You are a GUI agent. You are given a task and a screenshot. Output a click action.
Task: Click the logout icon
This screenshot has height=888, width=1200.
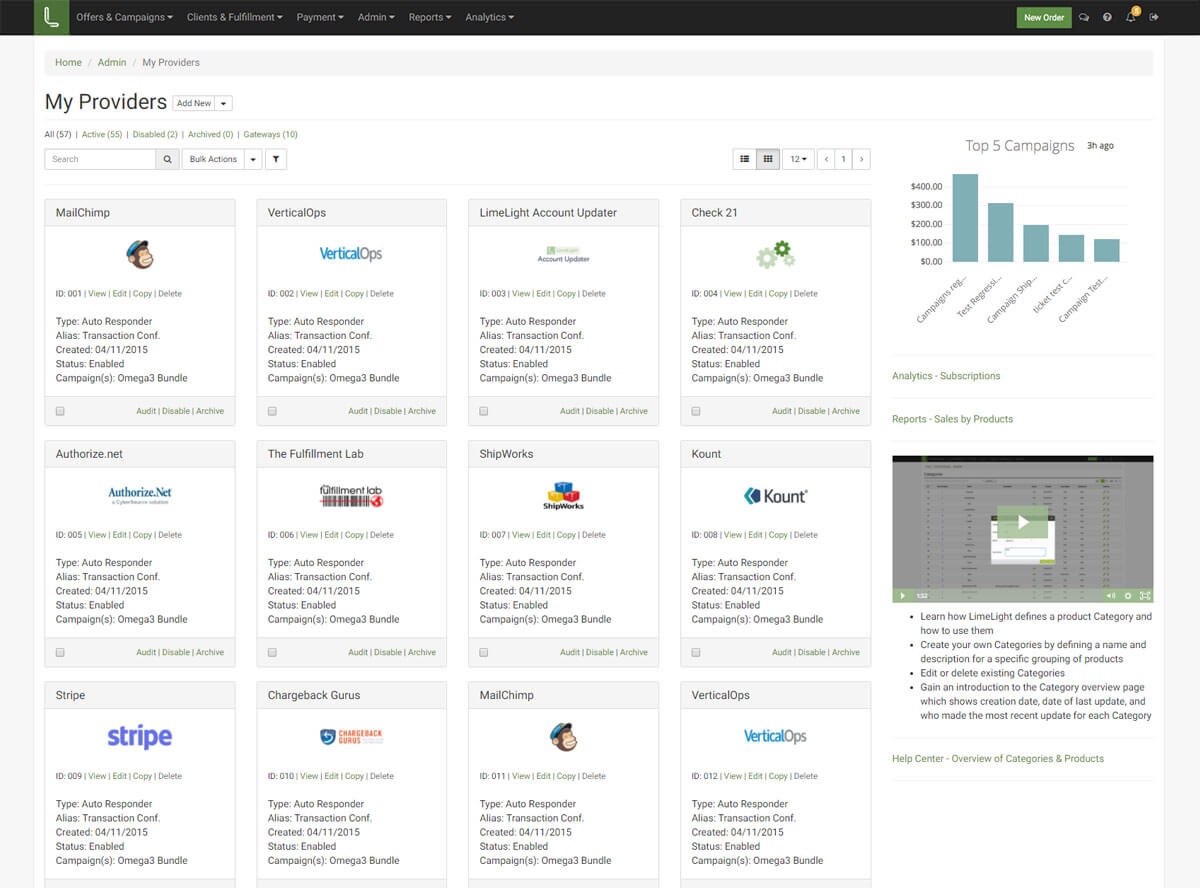pyautogui.click(x=1154, y=17)
